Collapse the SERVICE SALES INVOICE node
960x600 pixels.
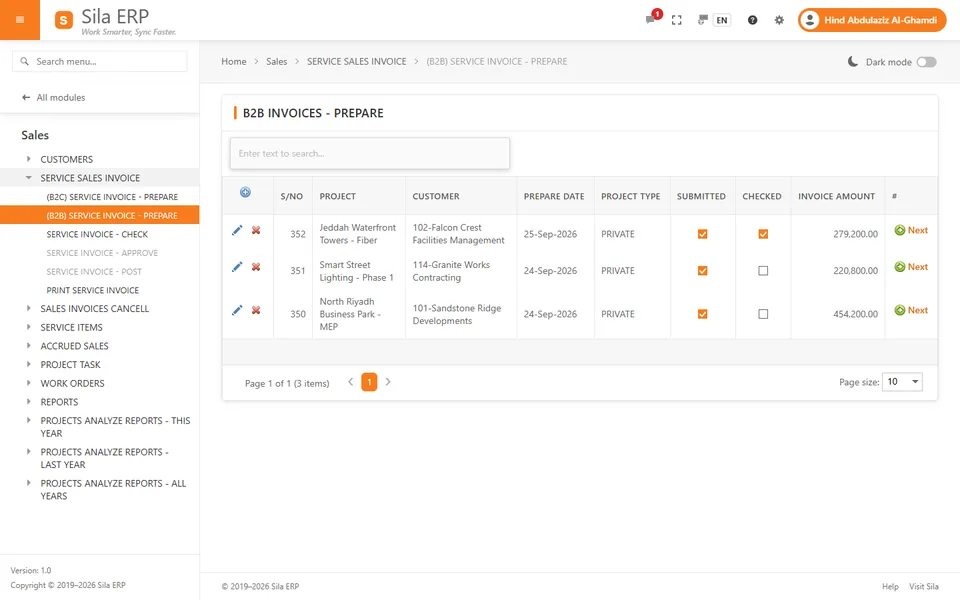[28, 178]
